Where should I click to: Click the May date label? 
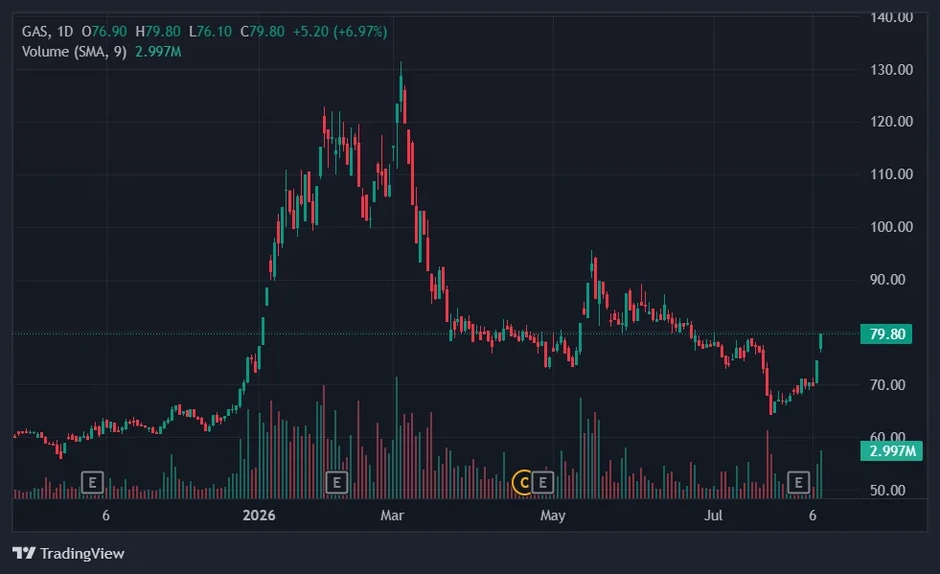click(553, 515)
